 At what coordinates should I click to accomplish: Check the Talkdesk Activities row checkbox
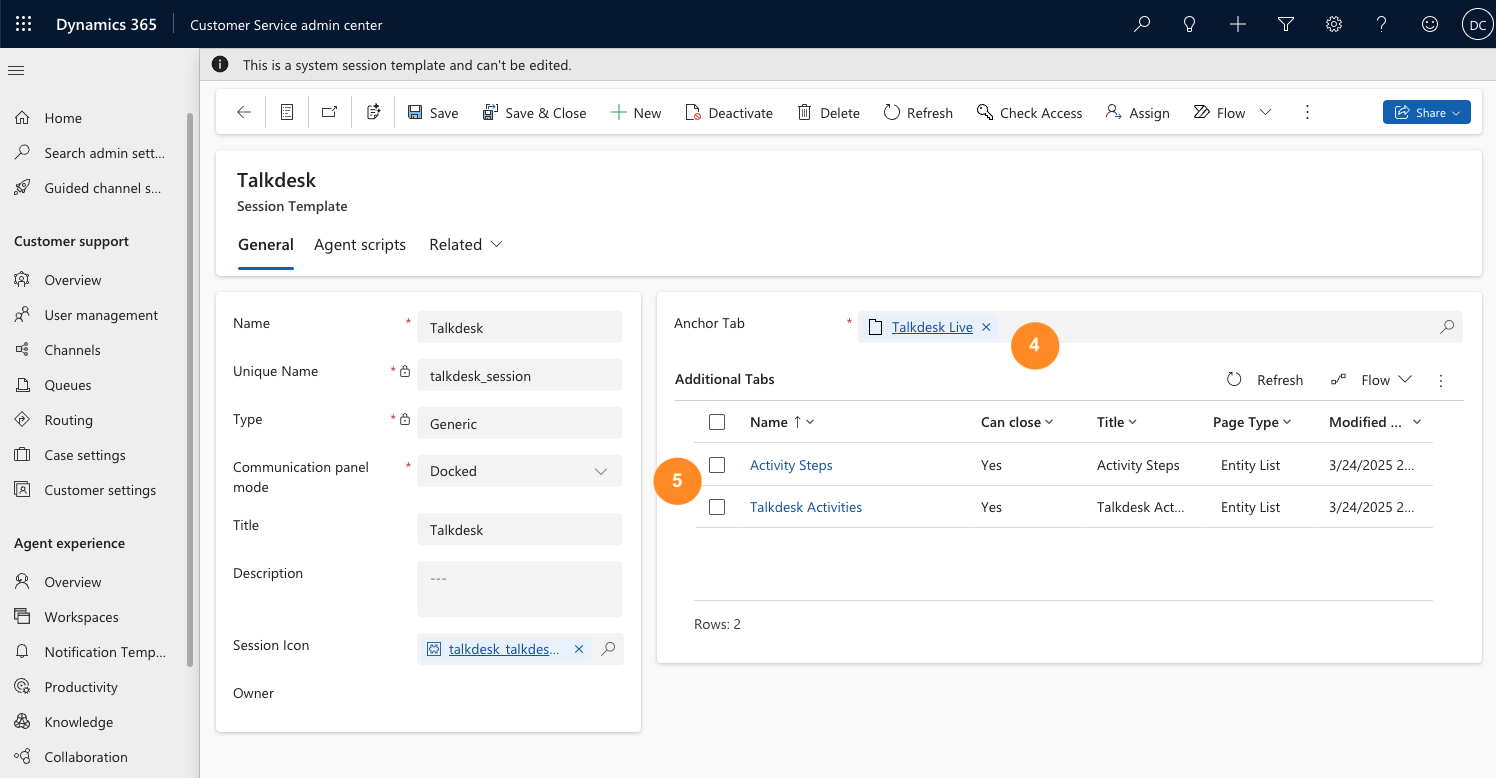click(717, 507)
